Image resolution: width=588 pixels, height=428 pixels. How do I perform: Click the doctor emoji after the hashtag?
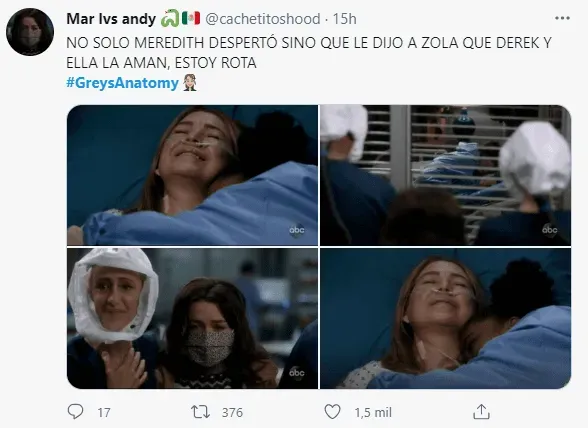pos(190,83)
